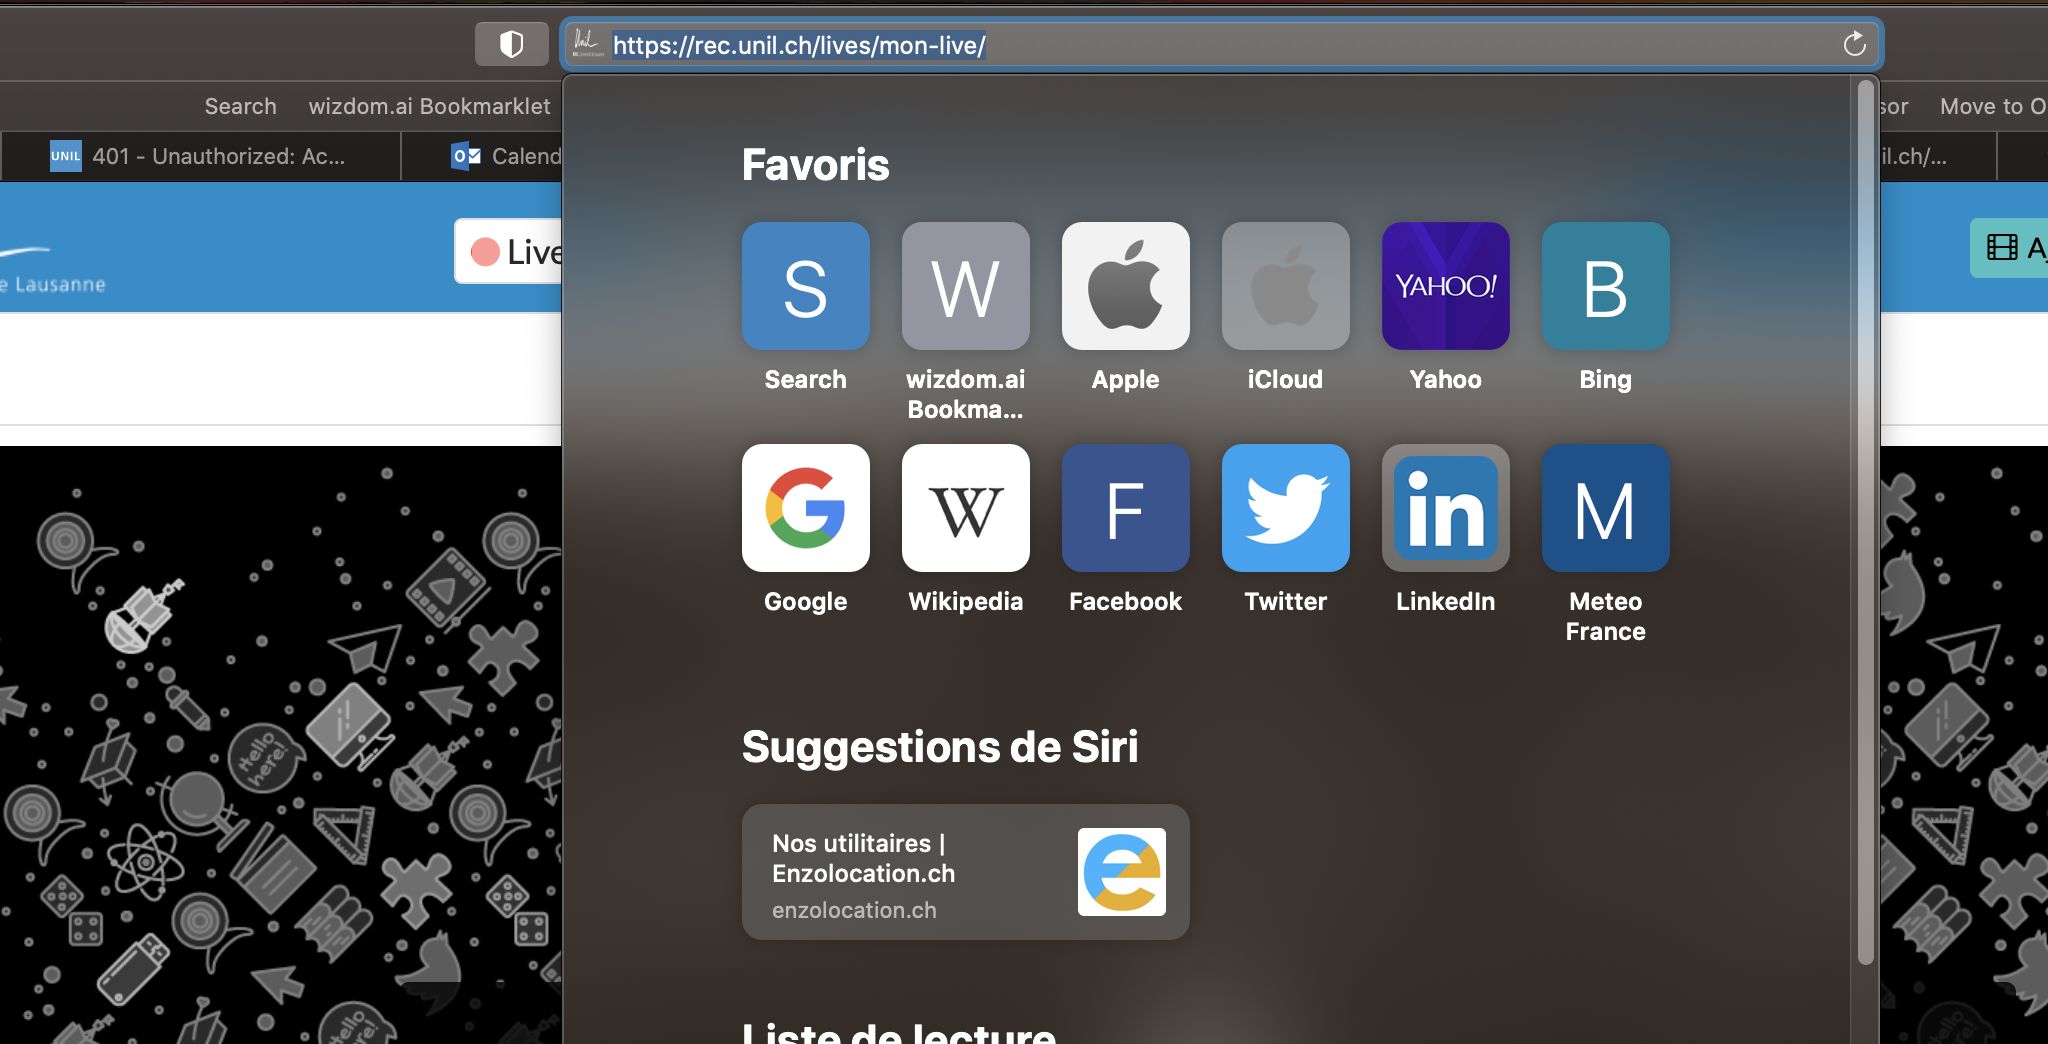Viewport: 2048px width, 1044px height.
Task: Open the Wikipedia favorite
Action: click(965, 509)
